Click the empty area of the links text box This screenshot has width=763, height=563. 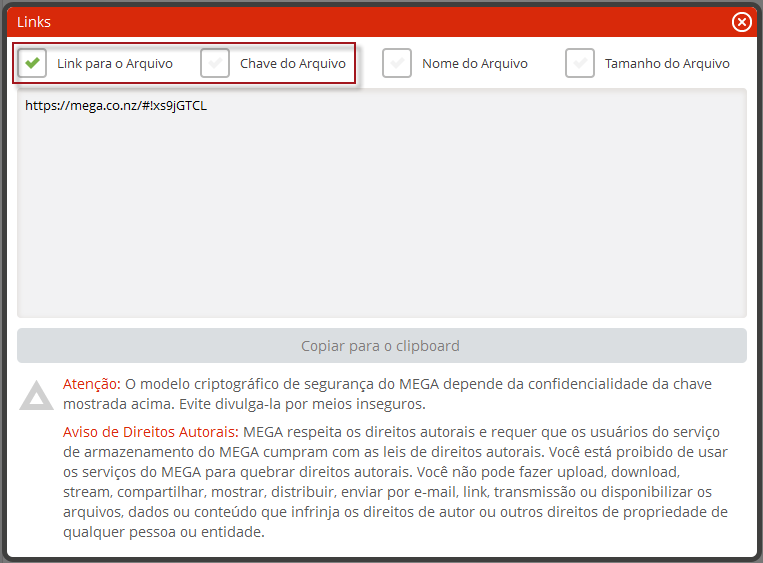point(381,220)
